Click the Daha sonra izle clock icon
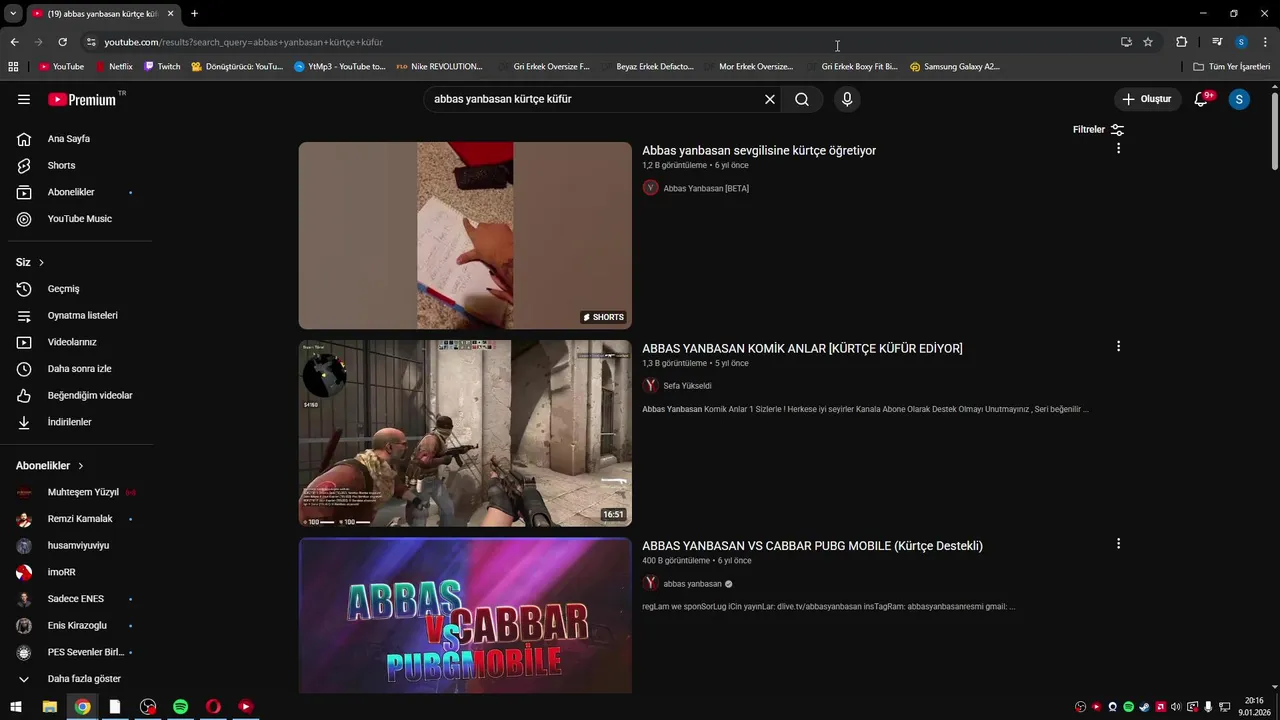The height and width of the screenshot is (720, 1280). point(24,369)
